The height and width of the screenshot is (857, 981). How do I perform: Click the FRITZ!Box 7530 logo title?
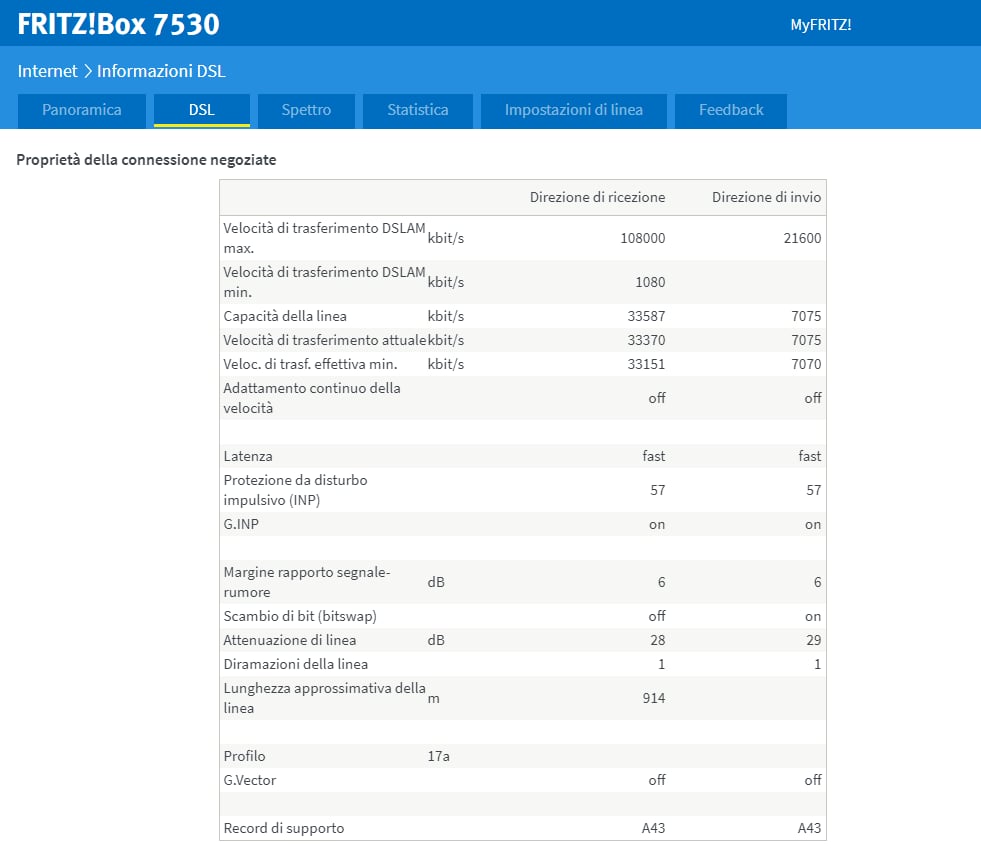tap(118, 24)
